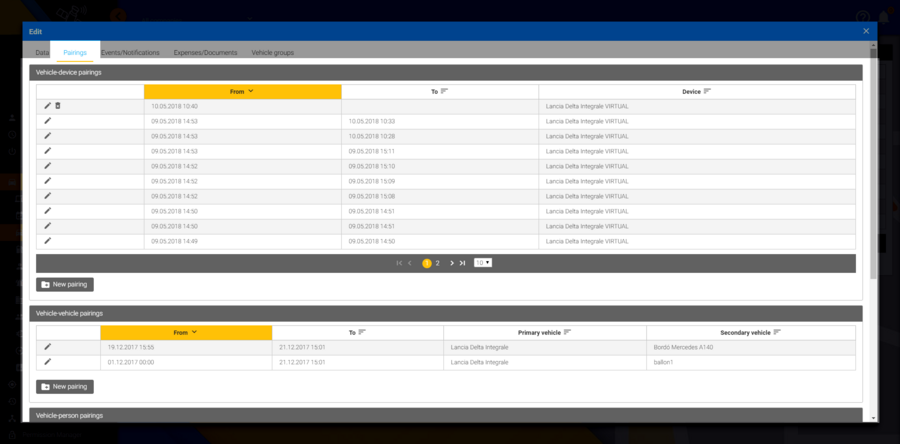Go to next page of device pairings
This screenshot has width=900, height=444.
[x=452, y=263]
